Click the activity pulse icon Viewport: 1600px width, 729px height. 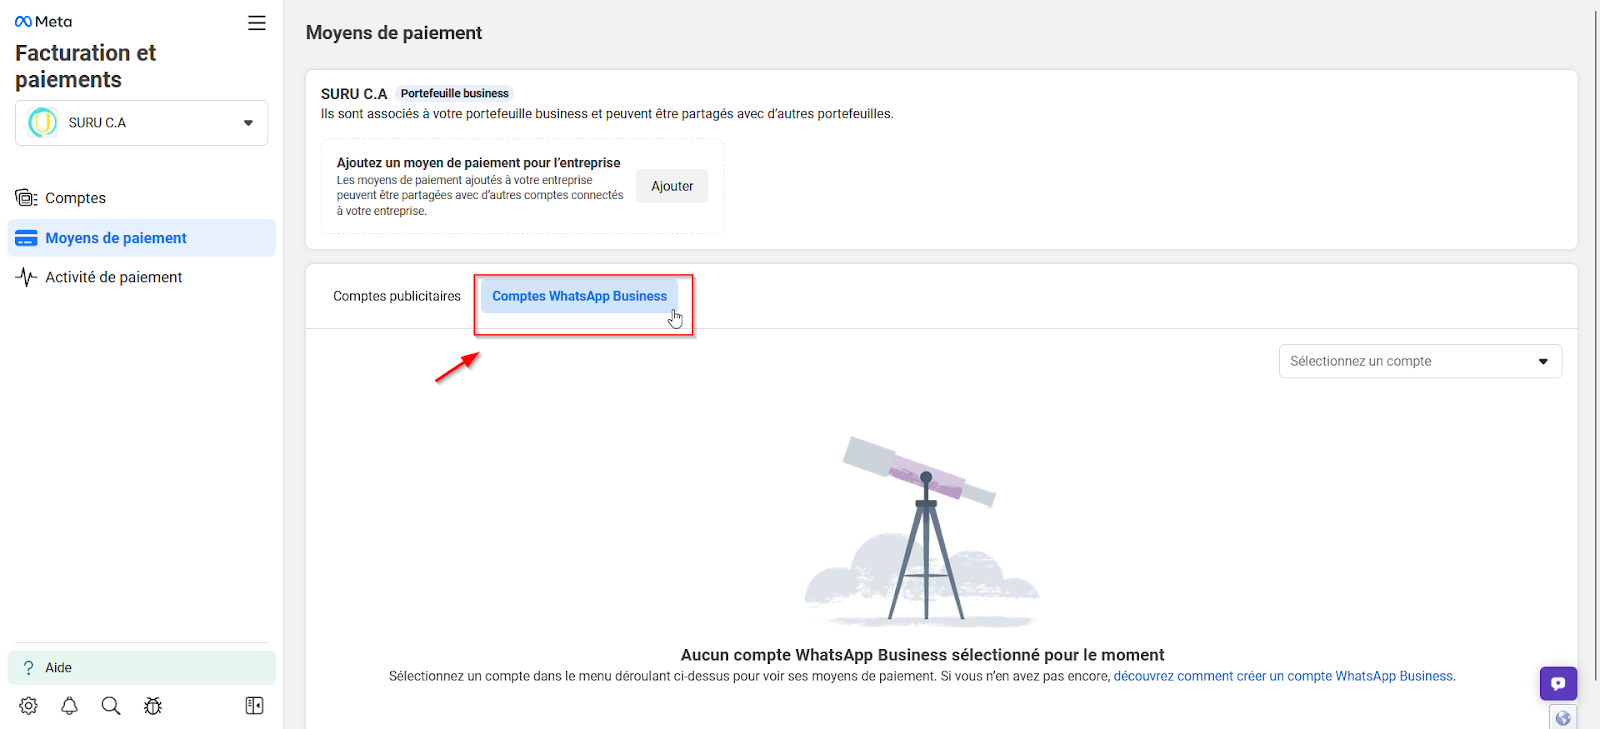pos(26,277)
